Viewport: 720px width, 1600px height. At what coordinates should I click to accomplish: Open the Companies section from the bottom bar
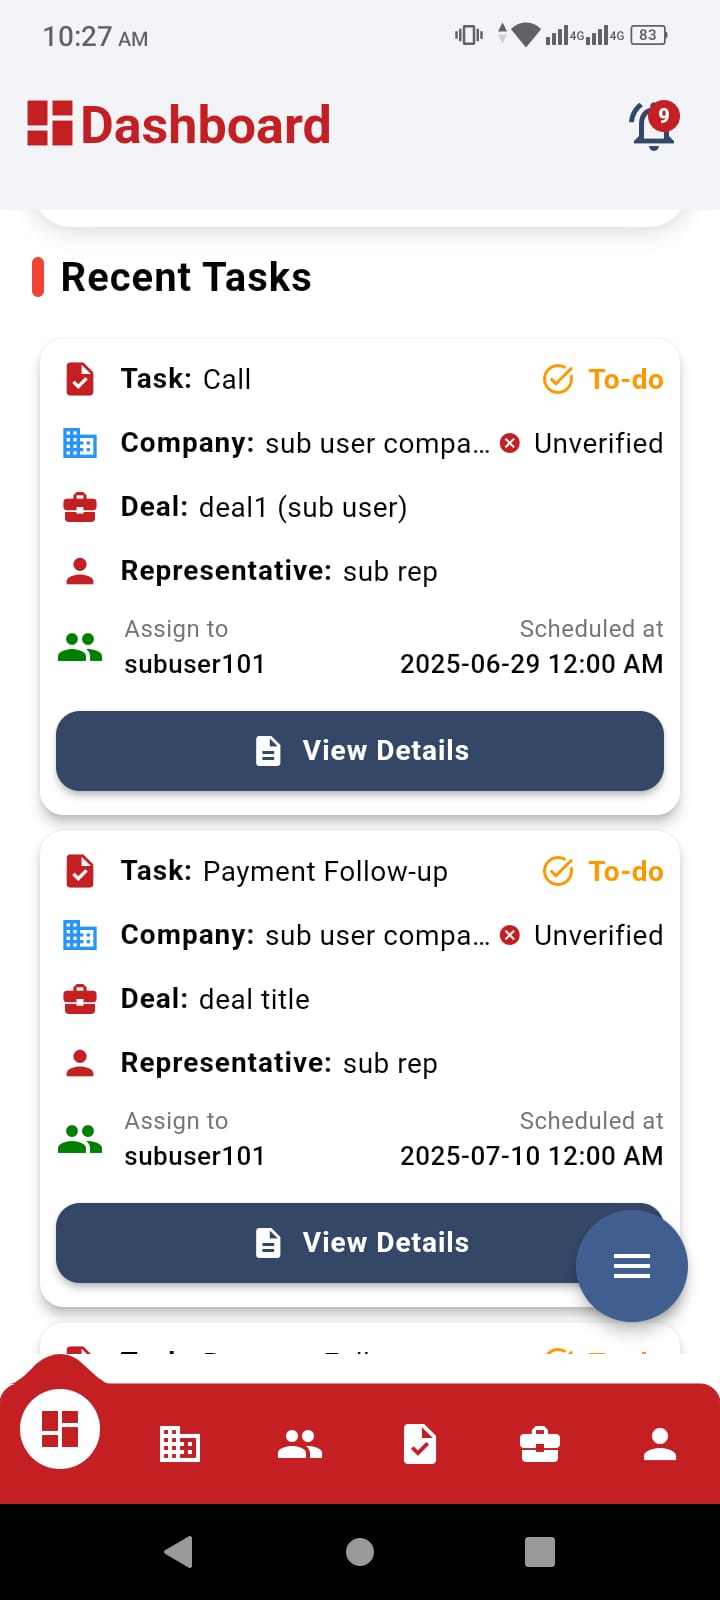pyautogui.click(x=179, y=1443)
